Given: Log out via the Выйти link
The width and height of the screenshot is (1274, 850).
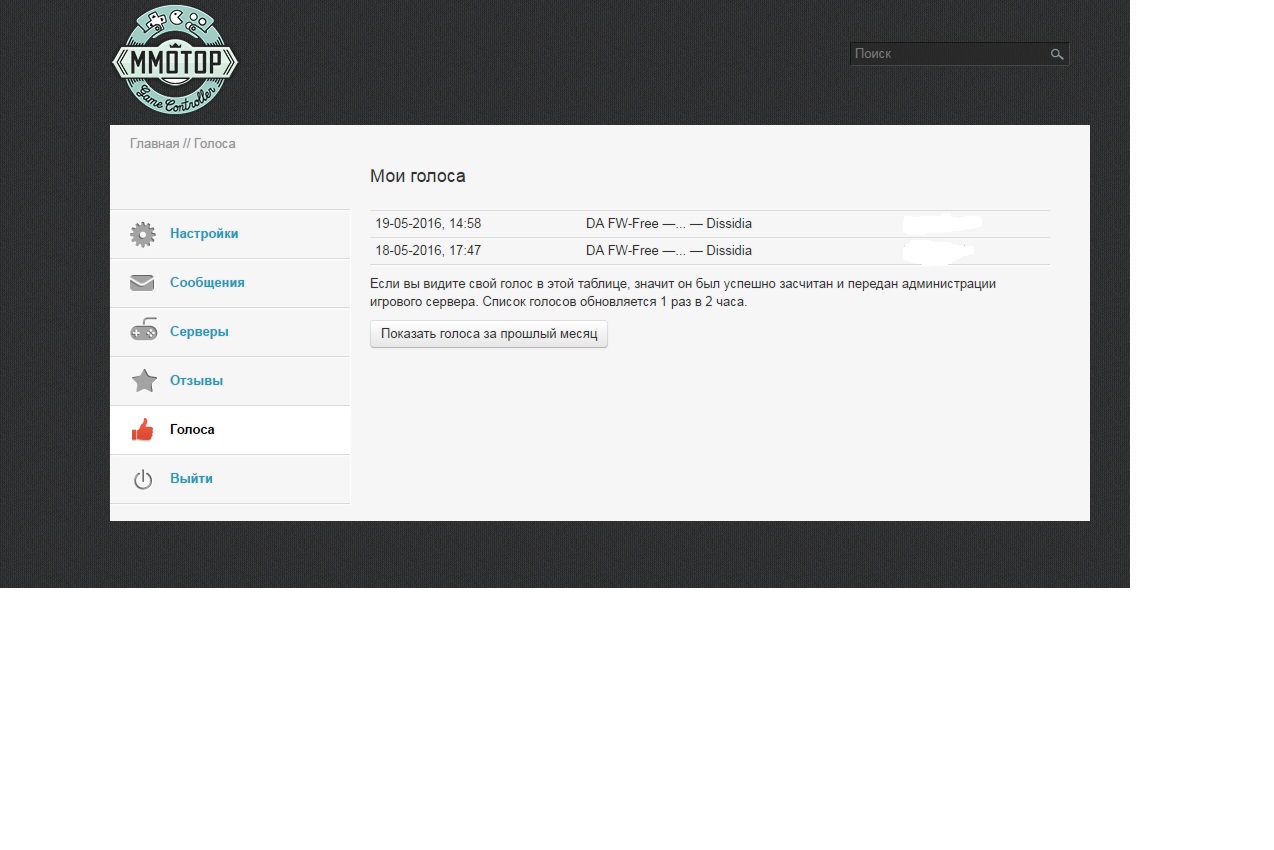Looking at the screenshot, I should click(x=191, y=479).
